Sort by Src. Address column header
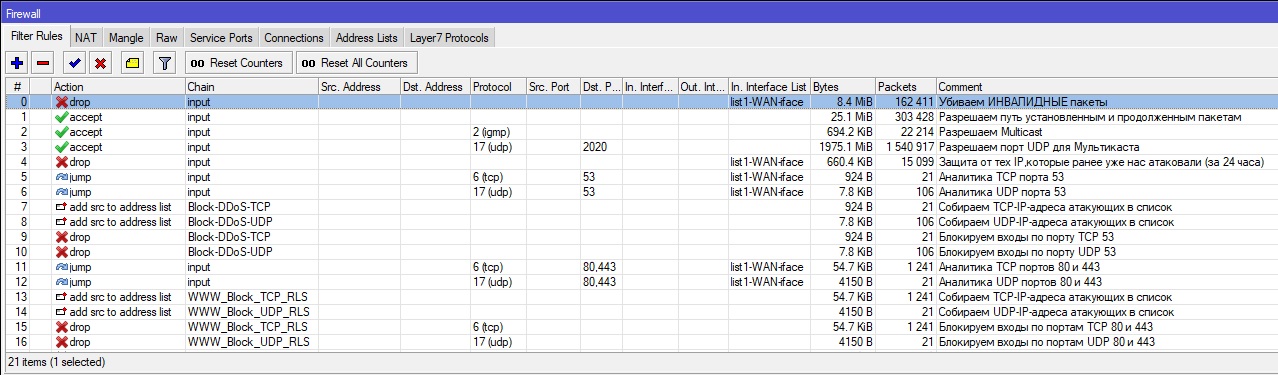 coord(359,87)
